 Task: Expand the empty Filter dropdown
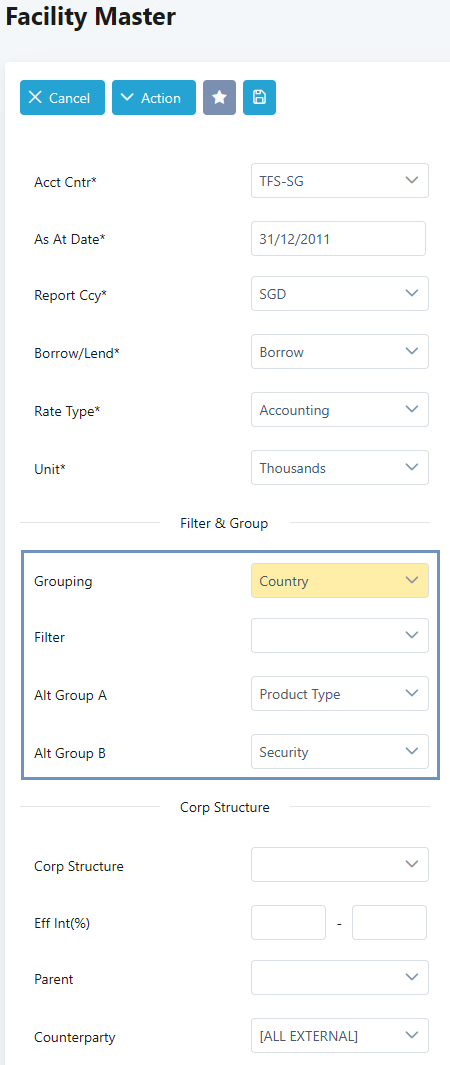tap(340, 636)
